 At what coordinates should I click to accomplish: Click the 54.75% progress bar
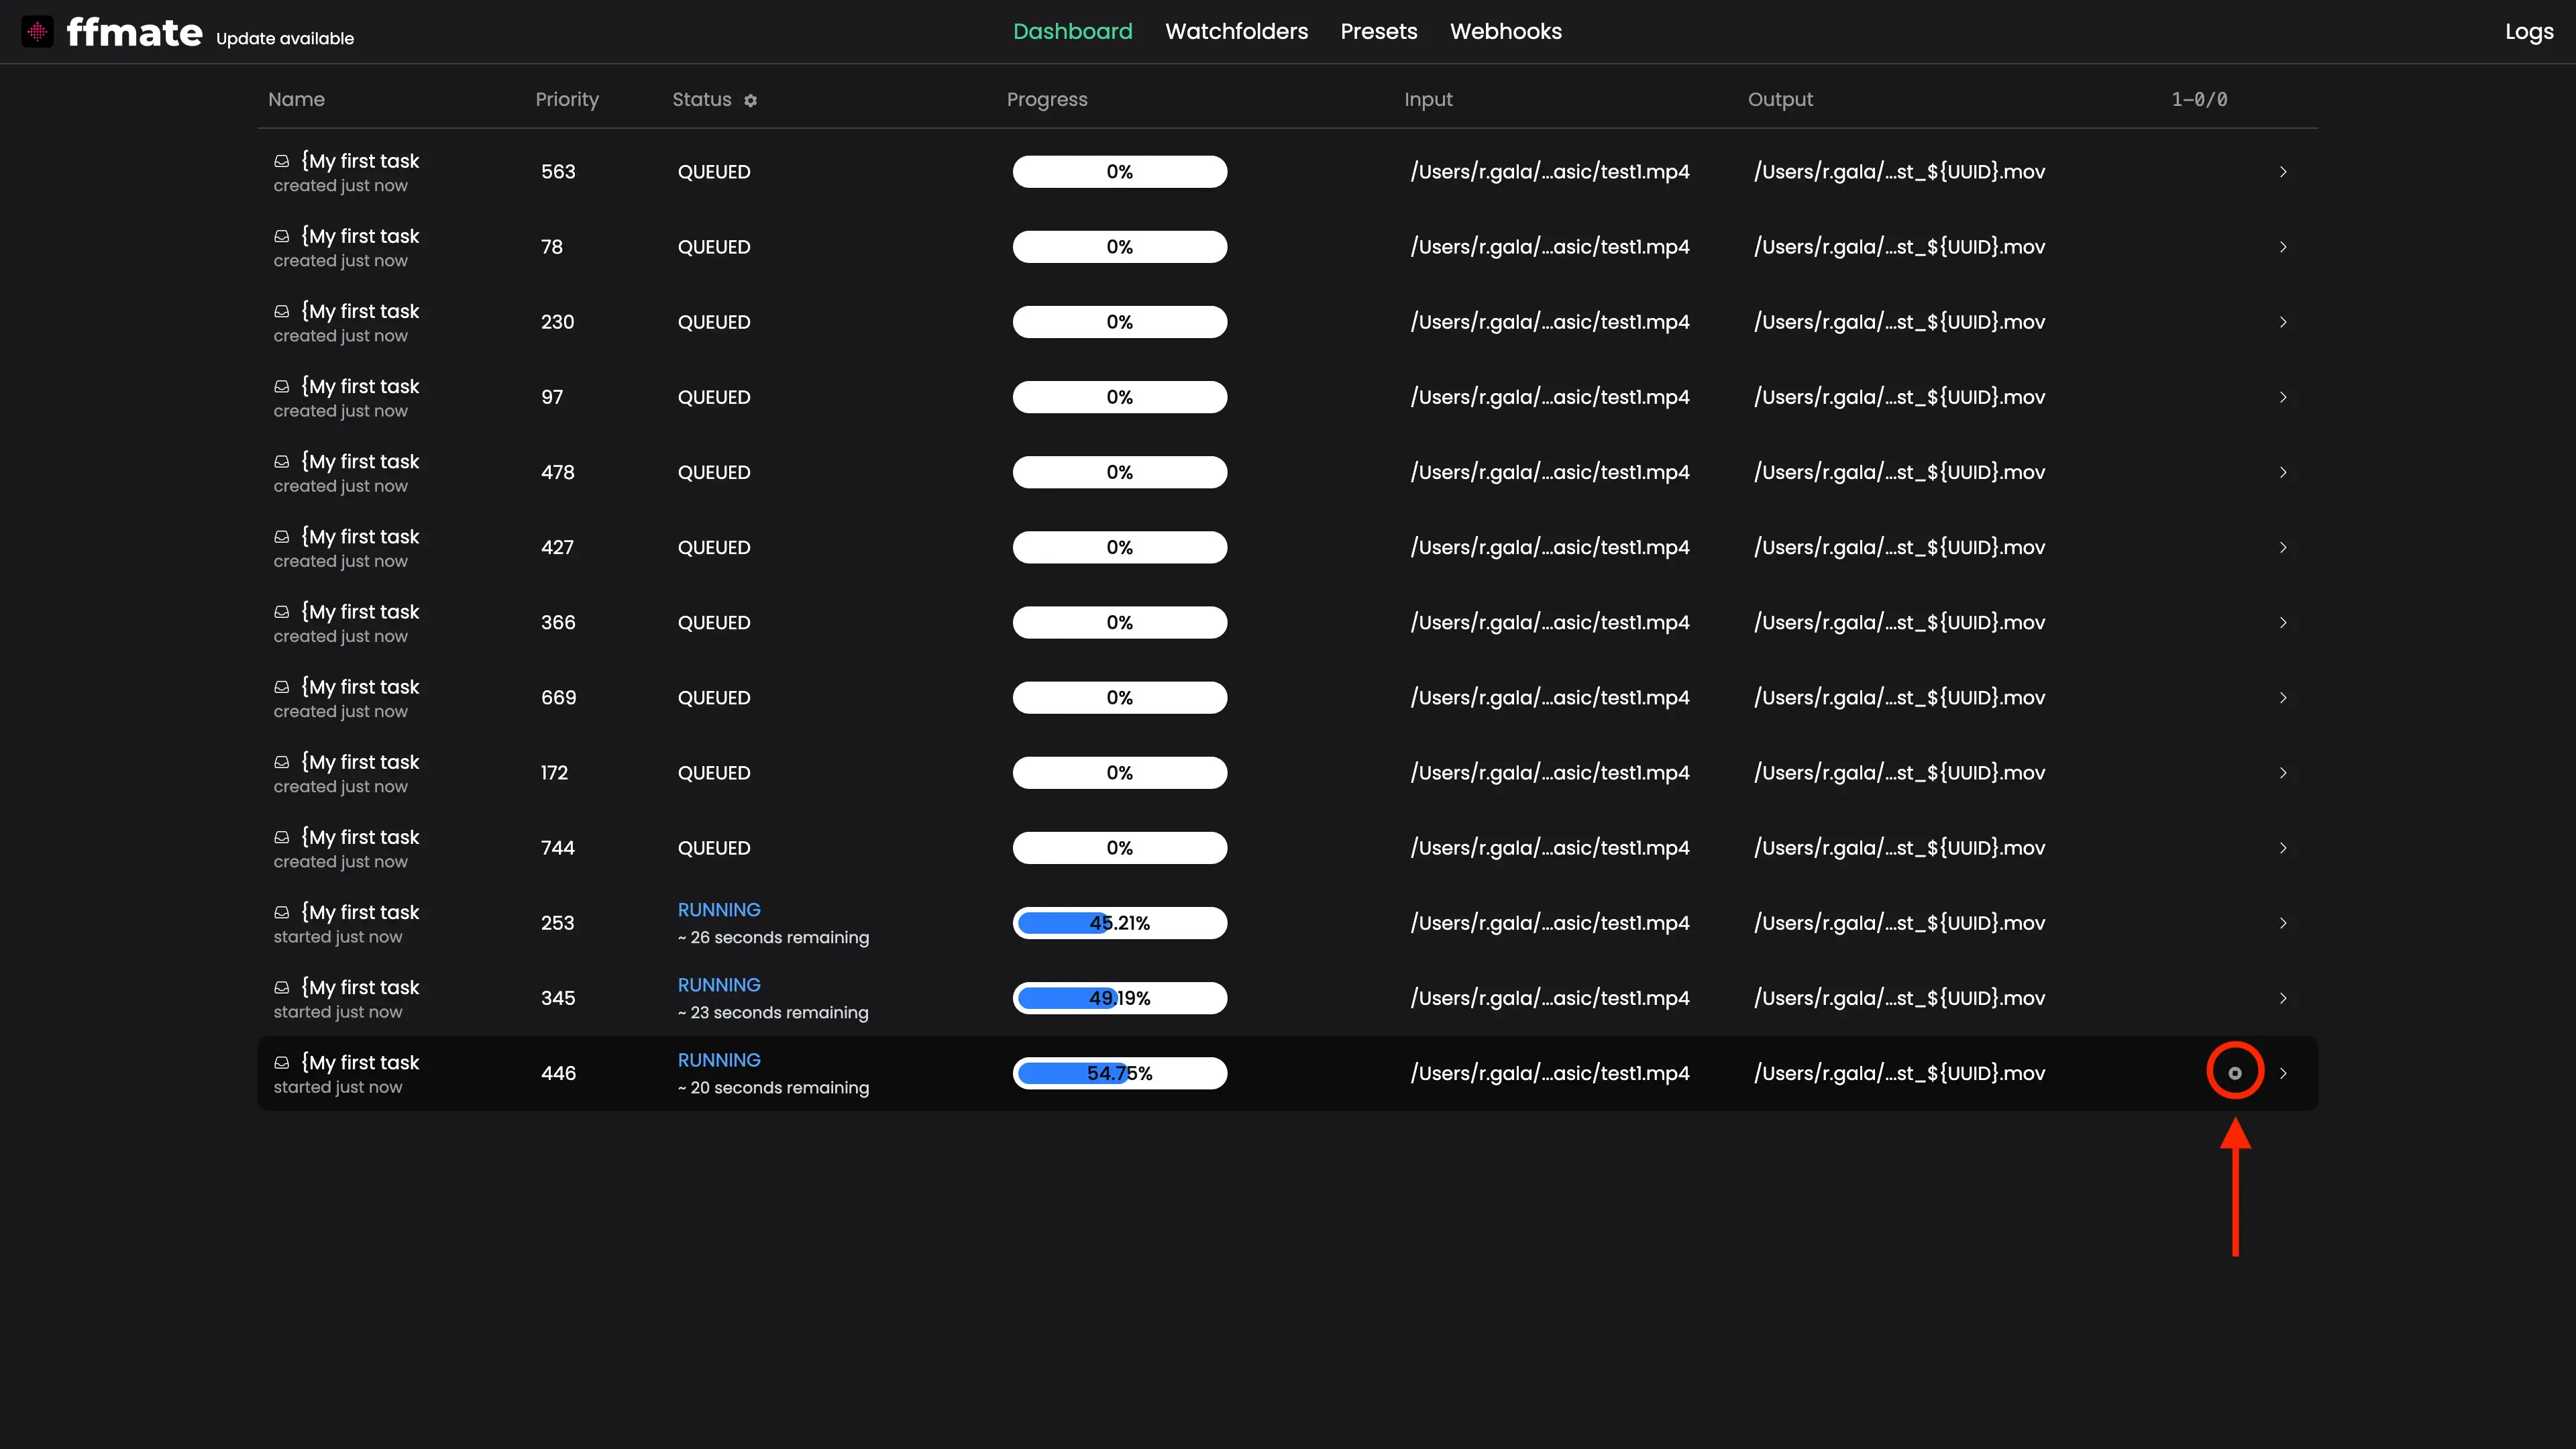pyautogui.click(x=1119, y=1073)
